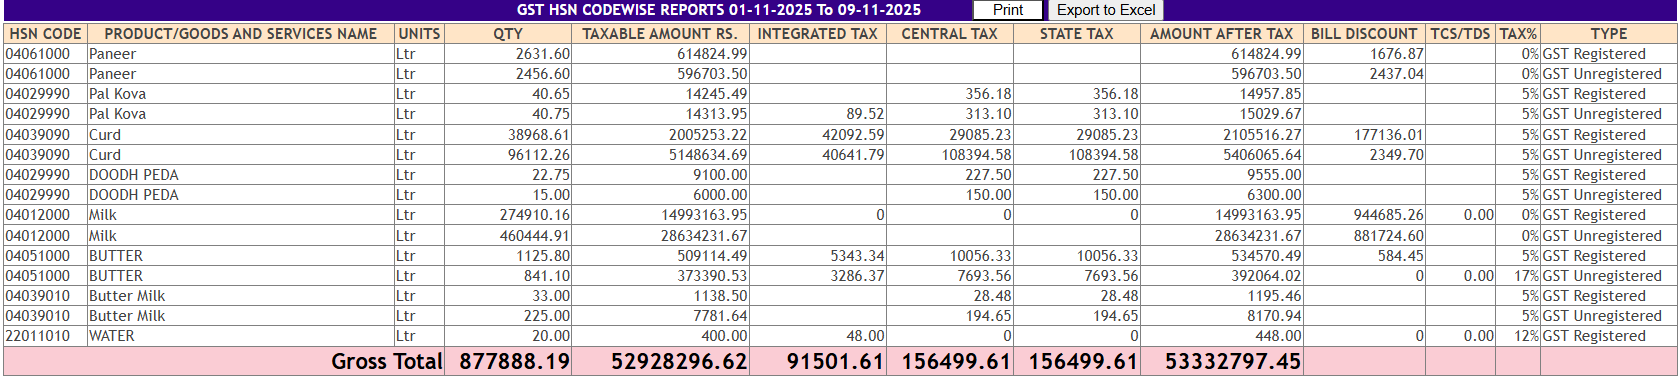Viewport: 1678px width, 377px height.
Task: Click the TAXABLE AMOUNT RS. header
Action: coord(660,34)
